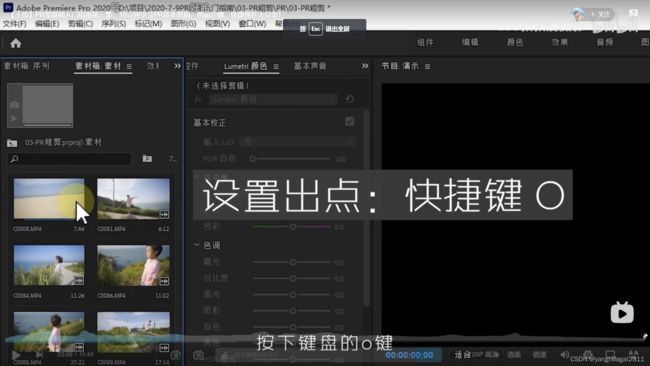Screen dimensions: 650x366
Task: Open the 输入 LUT dropdown
Action: (298, 142)
